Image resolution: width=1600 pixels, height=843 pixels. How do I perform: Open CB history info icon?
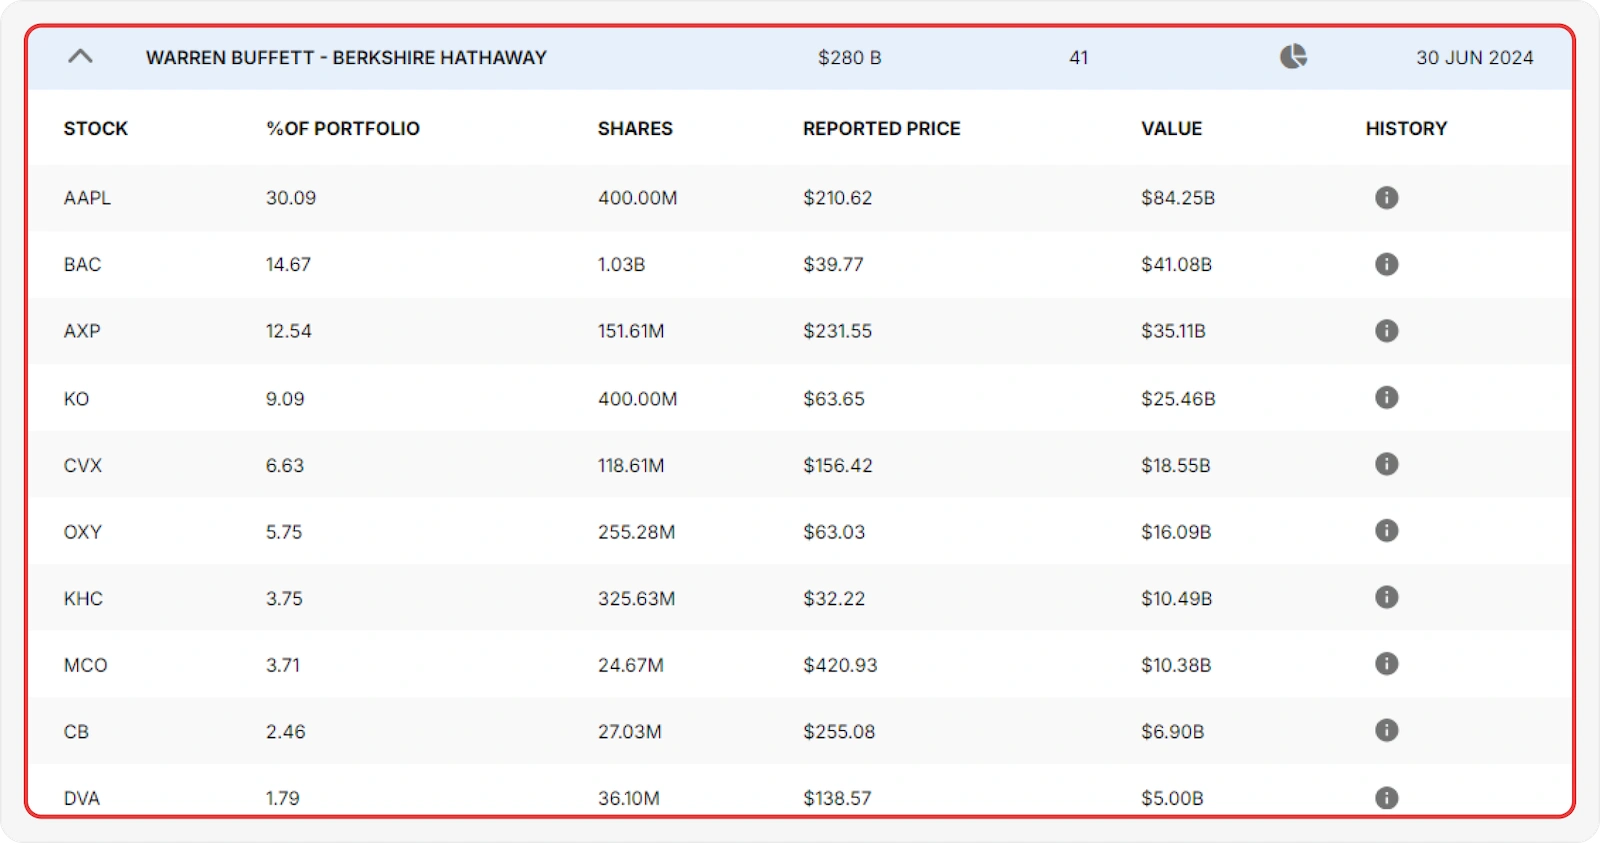[x=1386, y=731]
